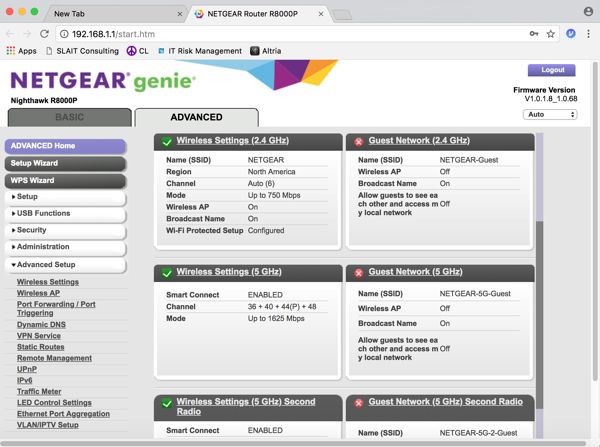The image size is (600, 447).
Task: Open IPv6 settings
Action: click(x=24, y=380)
